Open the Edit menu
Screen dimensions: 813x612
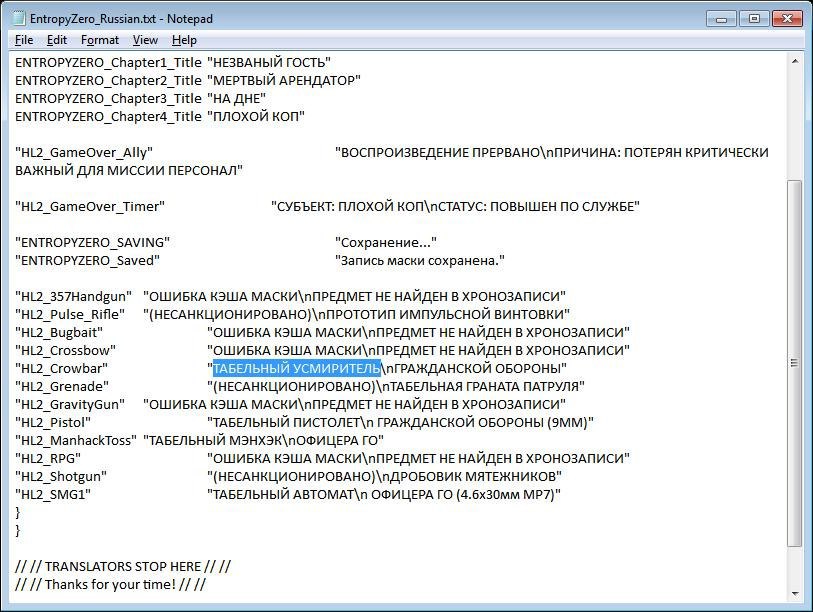coord(57,40)
